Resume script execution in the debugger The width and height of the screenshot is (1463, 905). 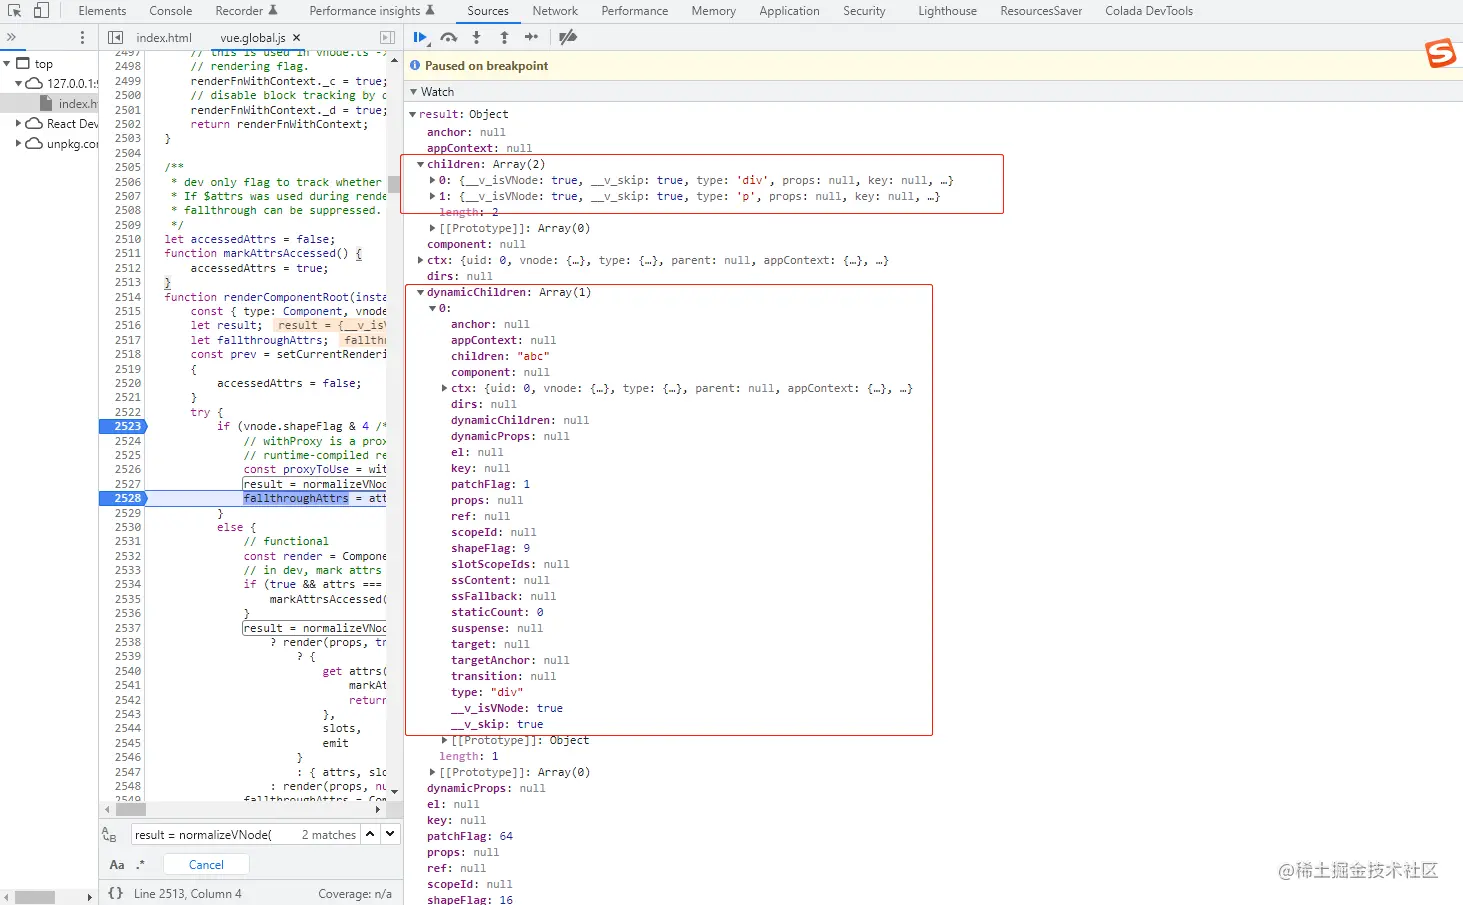[419, 36]
